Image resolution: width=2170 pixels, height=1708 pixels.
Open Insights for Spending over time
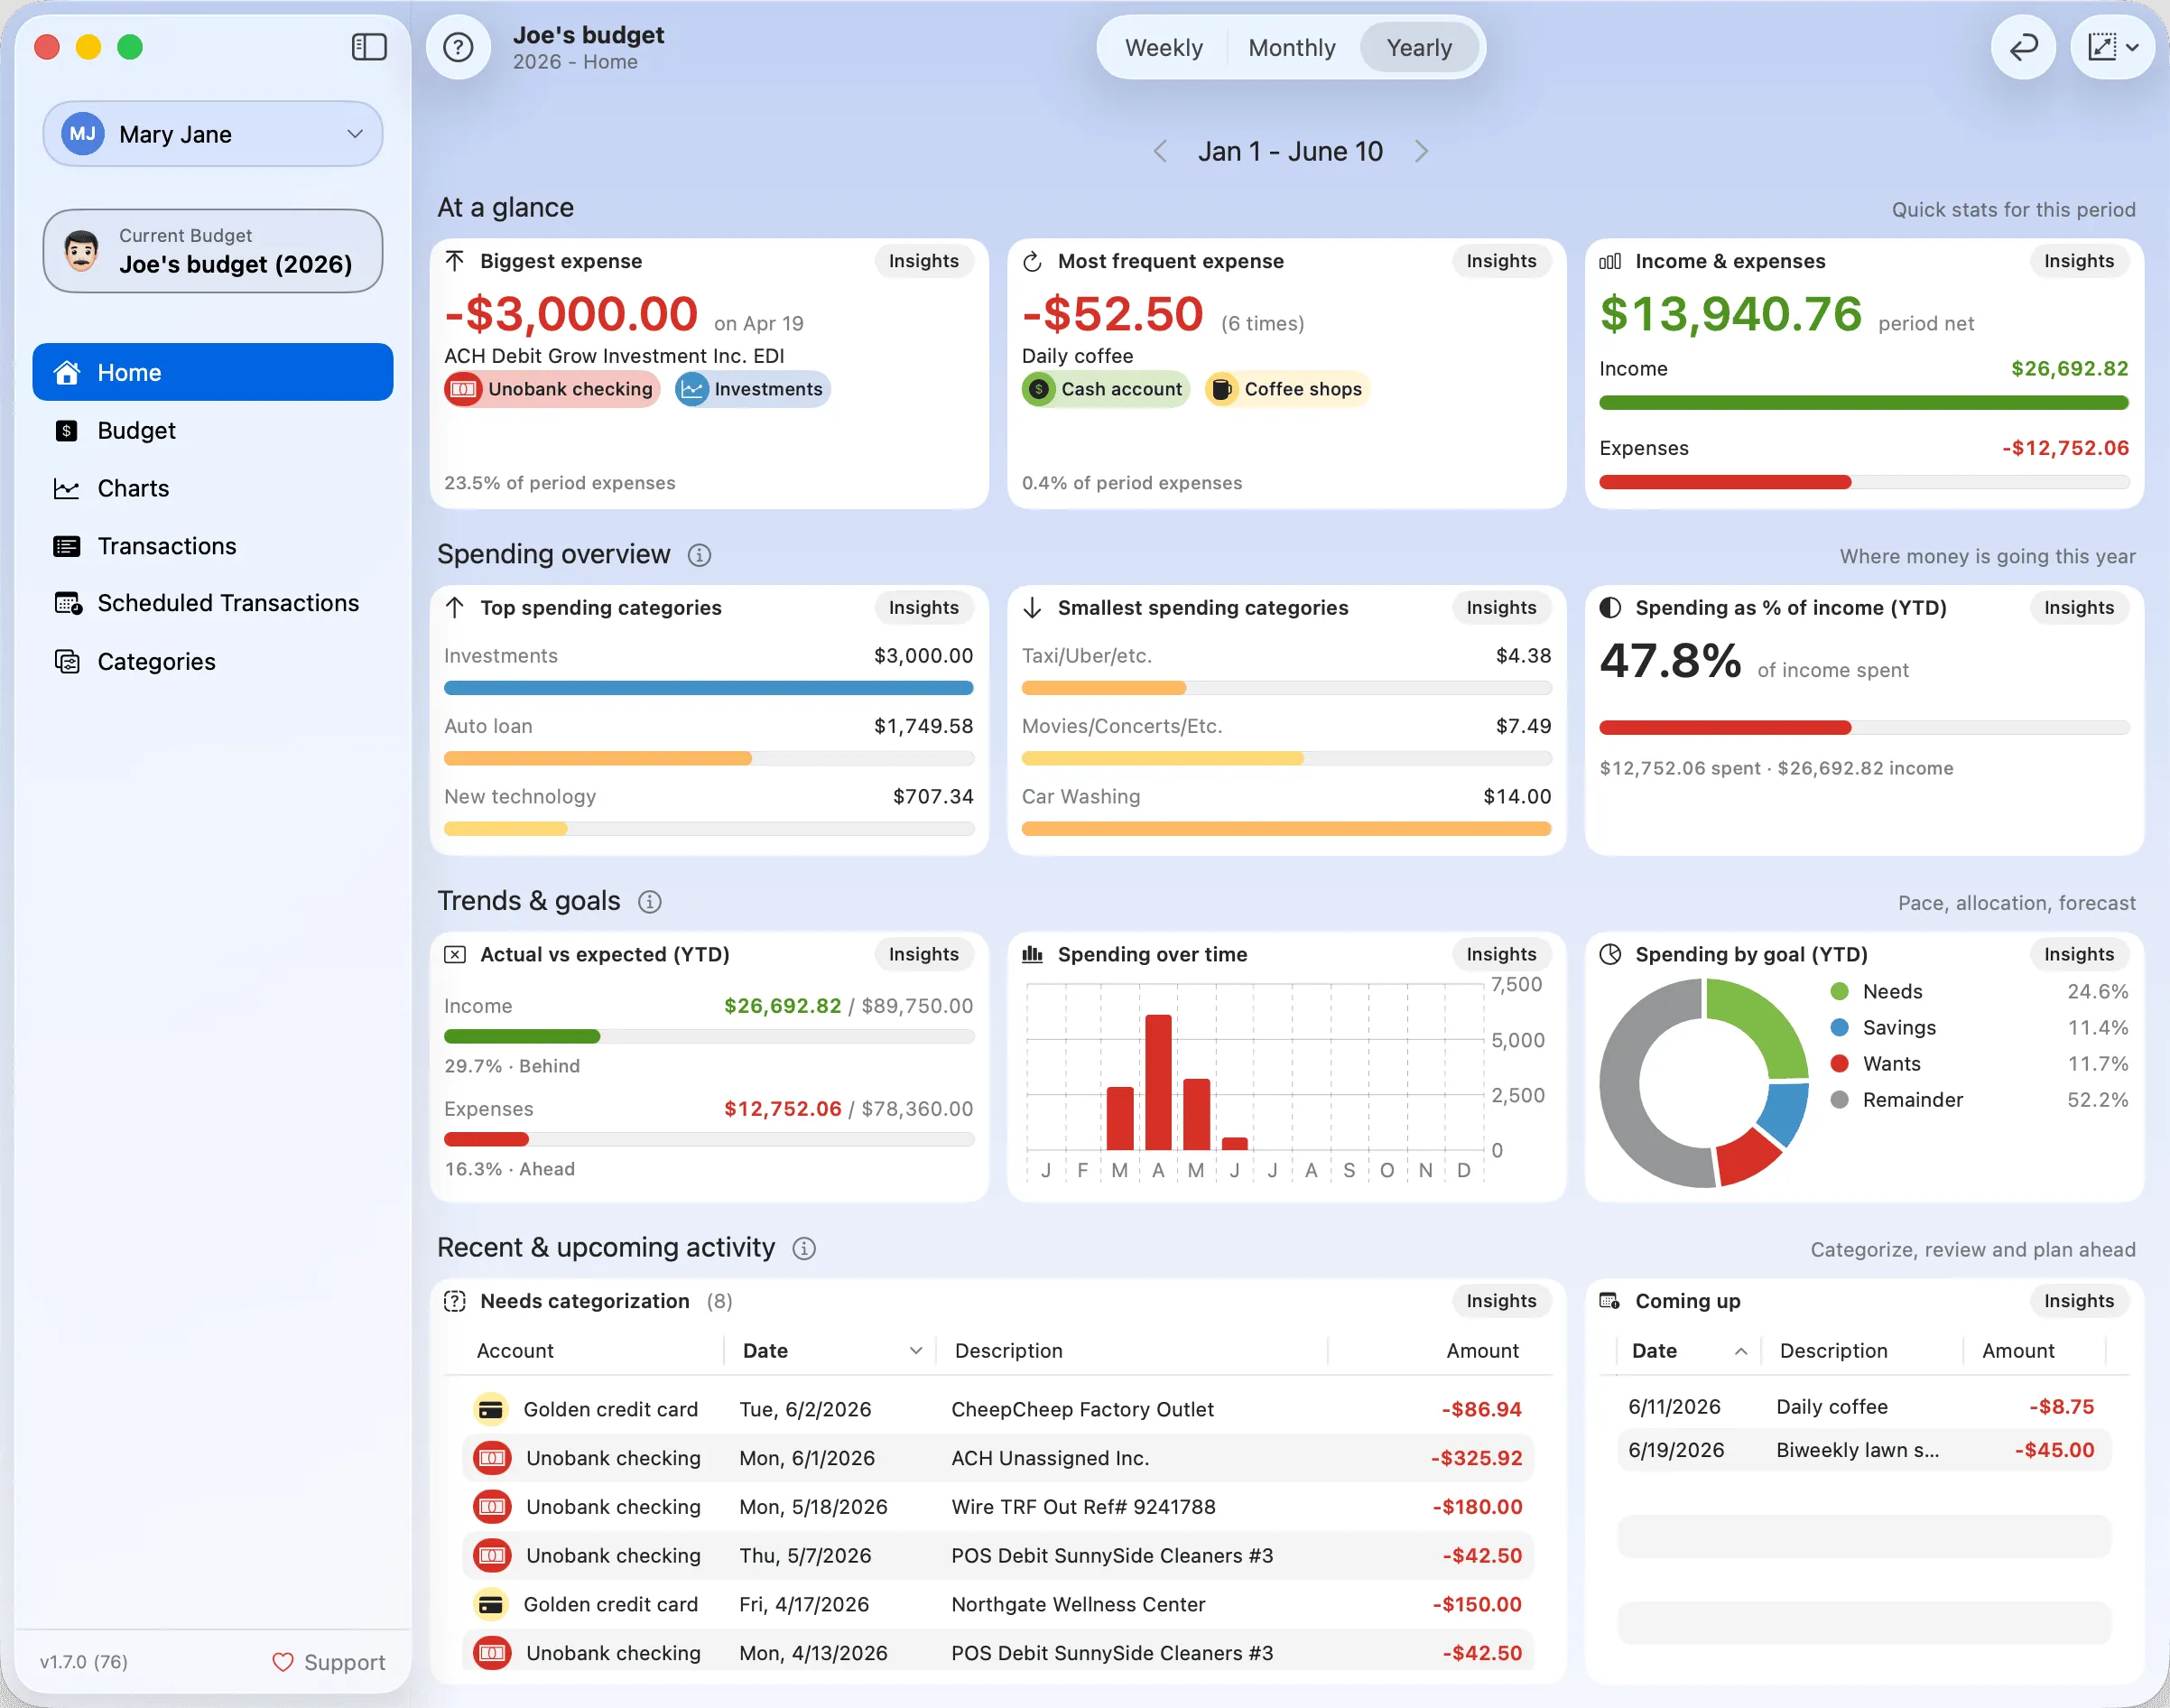1501,954
